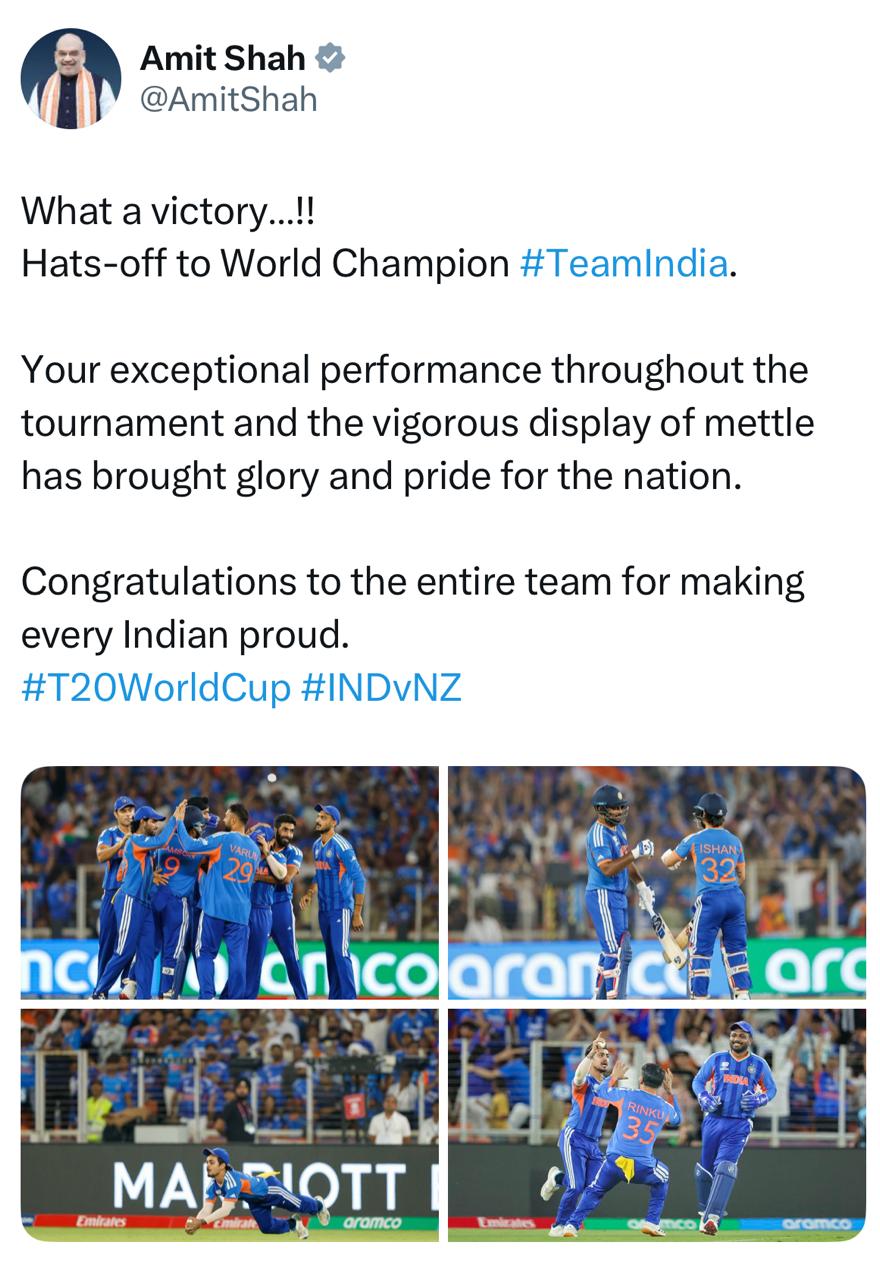The height and width of the screenshot is (1280, 880).
Task: Click Amit Shah's profile avatar
Action: pos(71,79)
